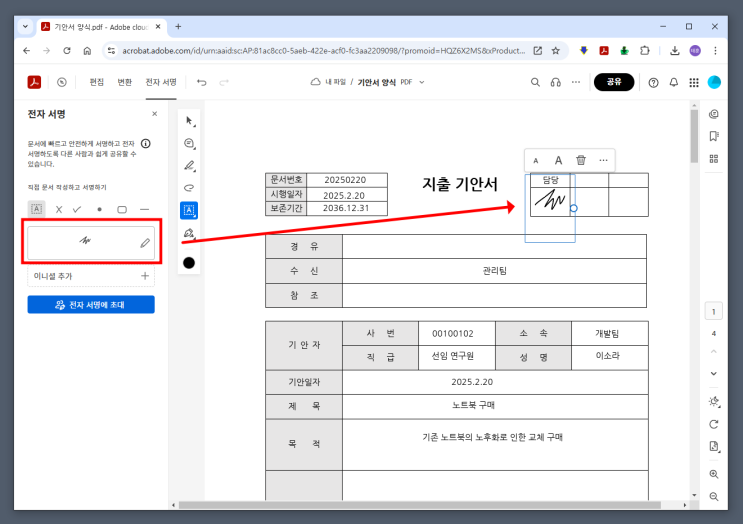Zoom in on the document
This screenshot has width=743, height=524.
point(714,474)
